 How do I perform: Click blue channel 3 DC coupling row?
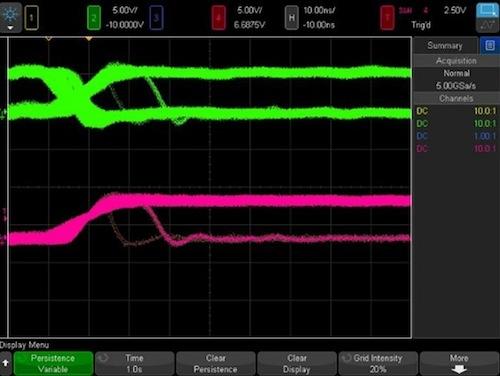[456, 136]
